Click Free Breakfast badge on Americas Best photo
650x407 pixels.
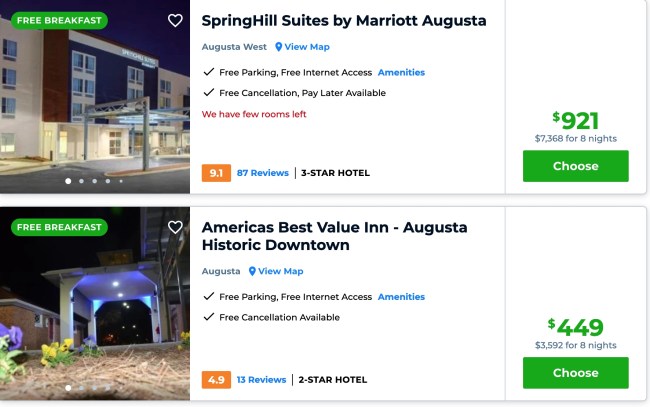tap(58, 227)
